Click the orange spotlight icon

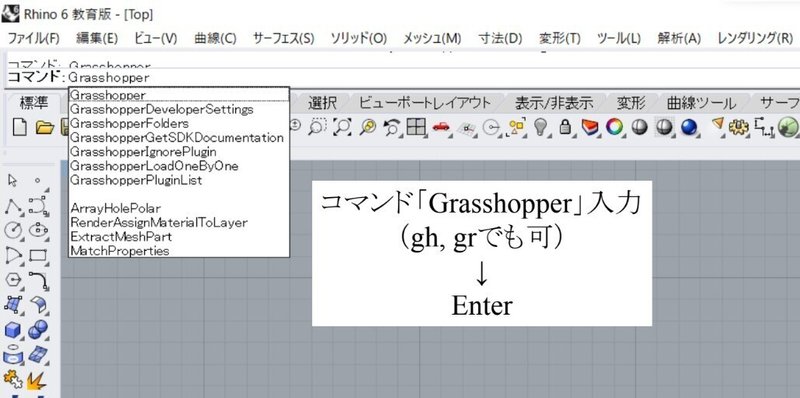tap(718, 124)
